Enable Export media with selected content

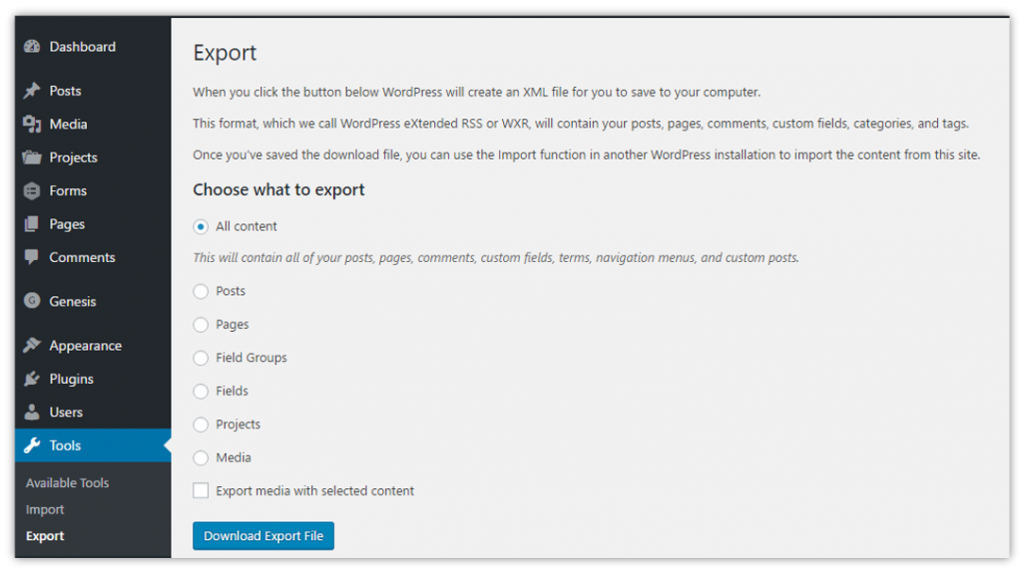(200, 491)
